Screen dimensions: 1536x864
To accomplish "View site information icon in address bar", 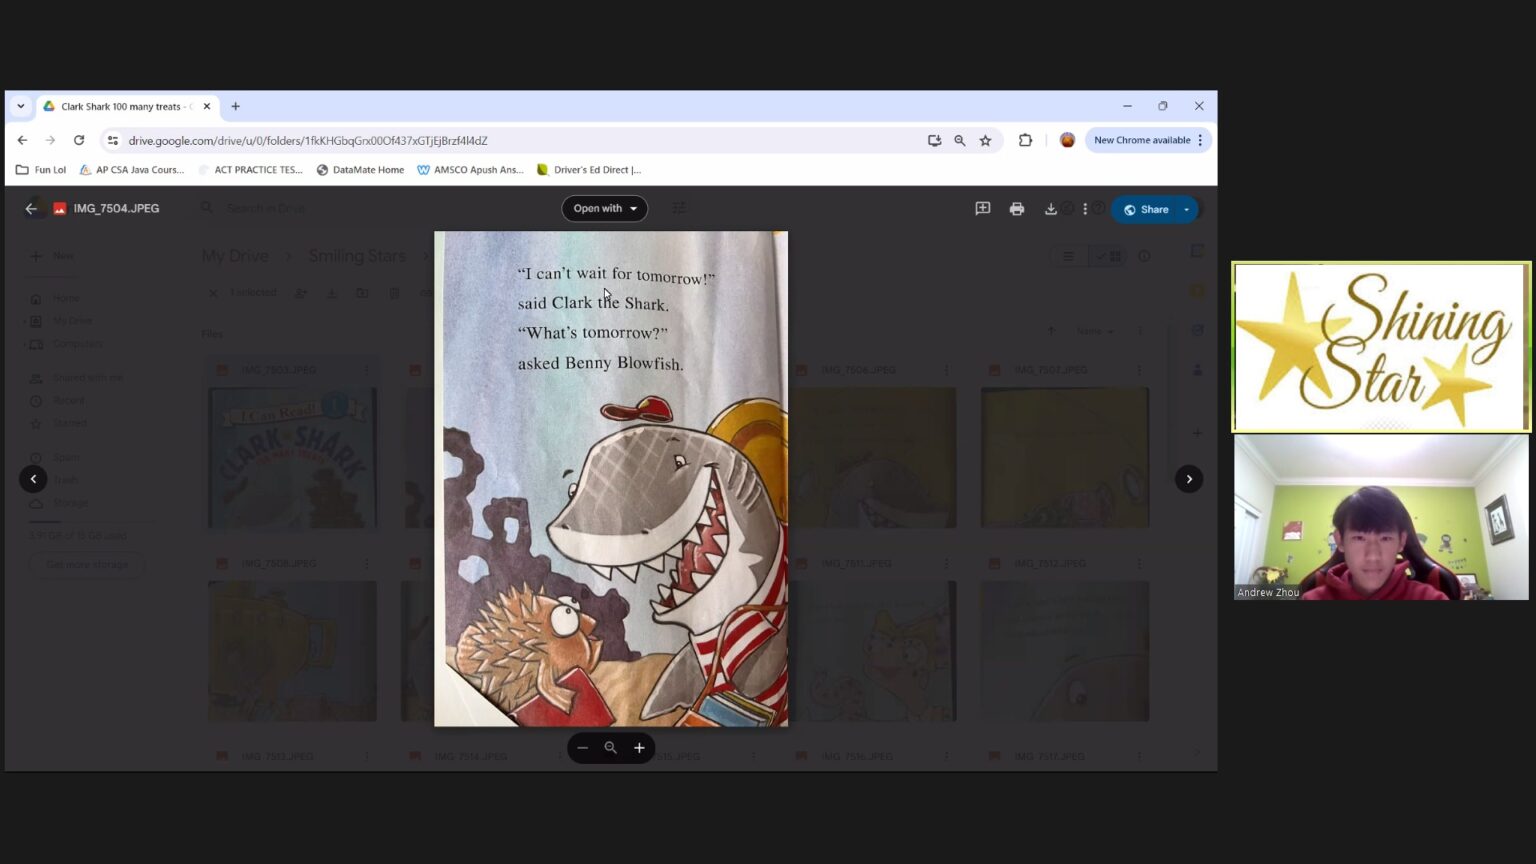I will click(113, 141).
